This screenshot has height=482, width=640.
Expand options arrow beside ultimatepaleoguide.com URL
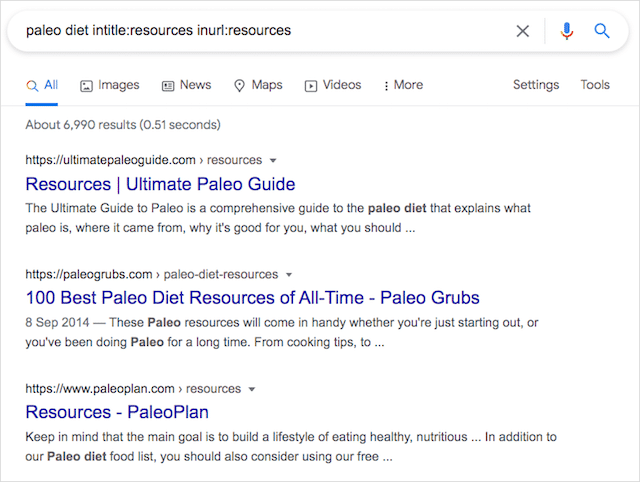point(273,160)
